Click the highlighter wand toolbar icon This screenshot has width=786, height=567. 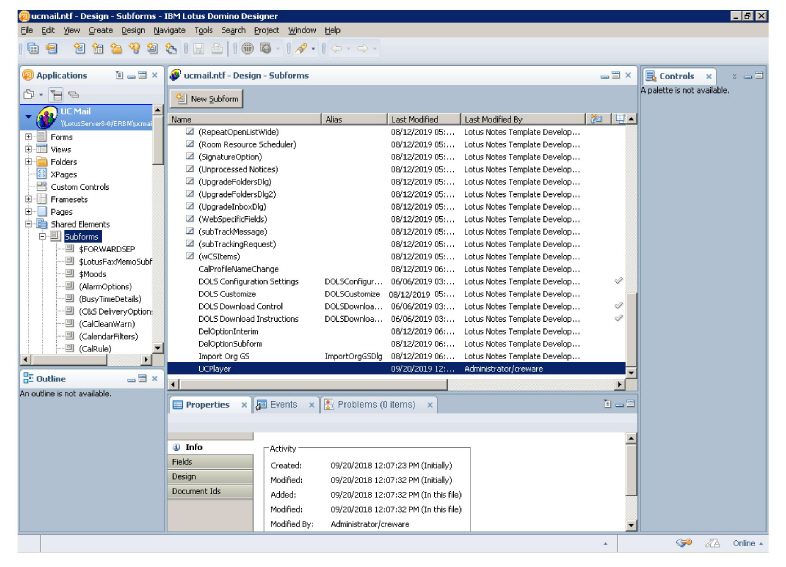pos(301,49)
